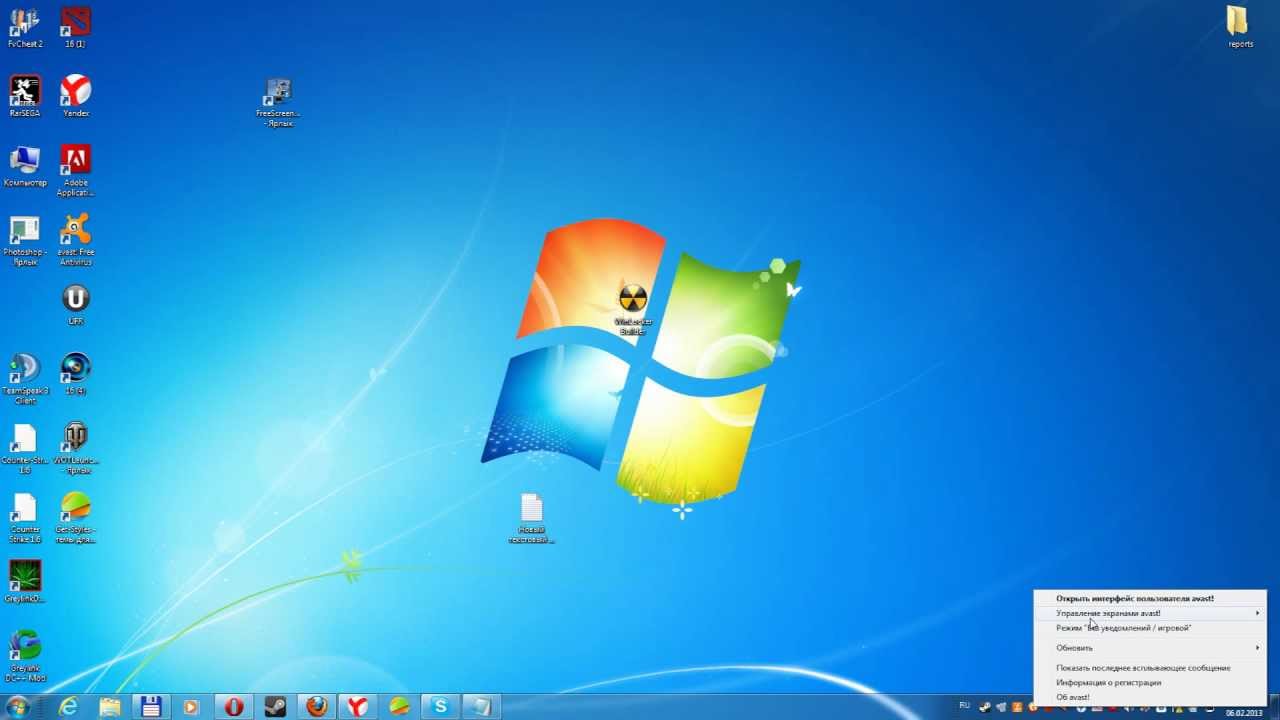Launch the GreylinkD... green leaf icon
1280x720 pixels.
point(25,581)
